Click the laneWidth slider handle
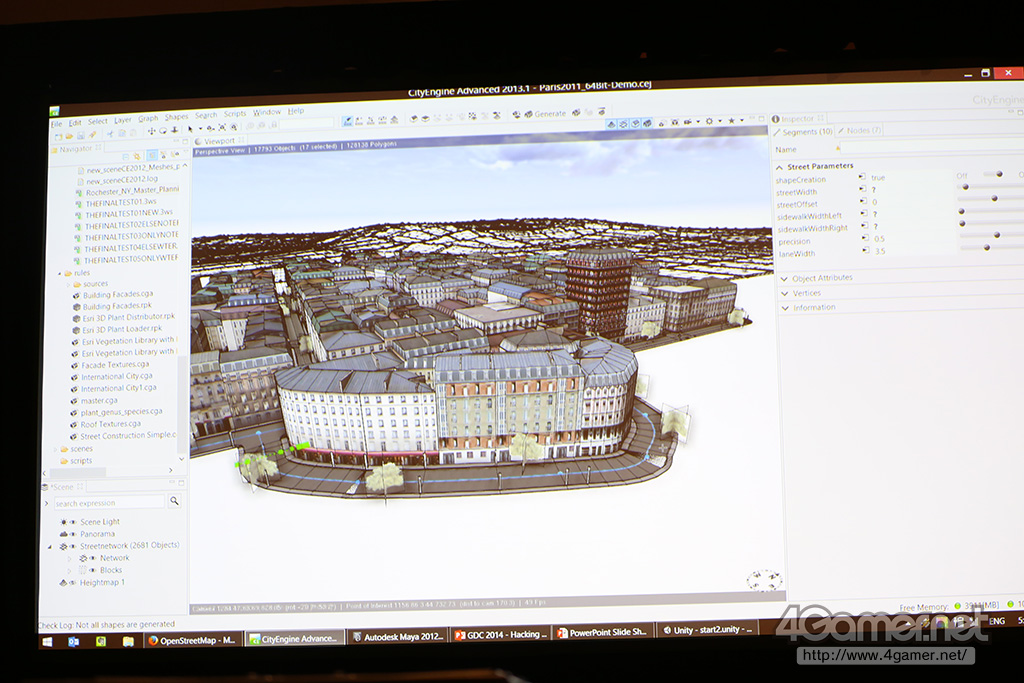The image size is (1024, 683). point(986,248)
